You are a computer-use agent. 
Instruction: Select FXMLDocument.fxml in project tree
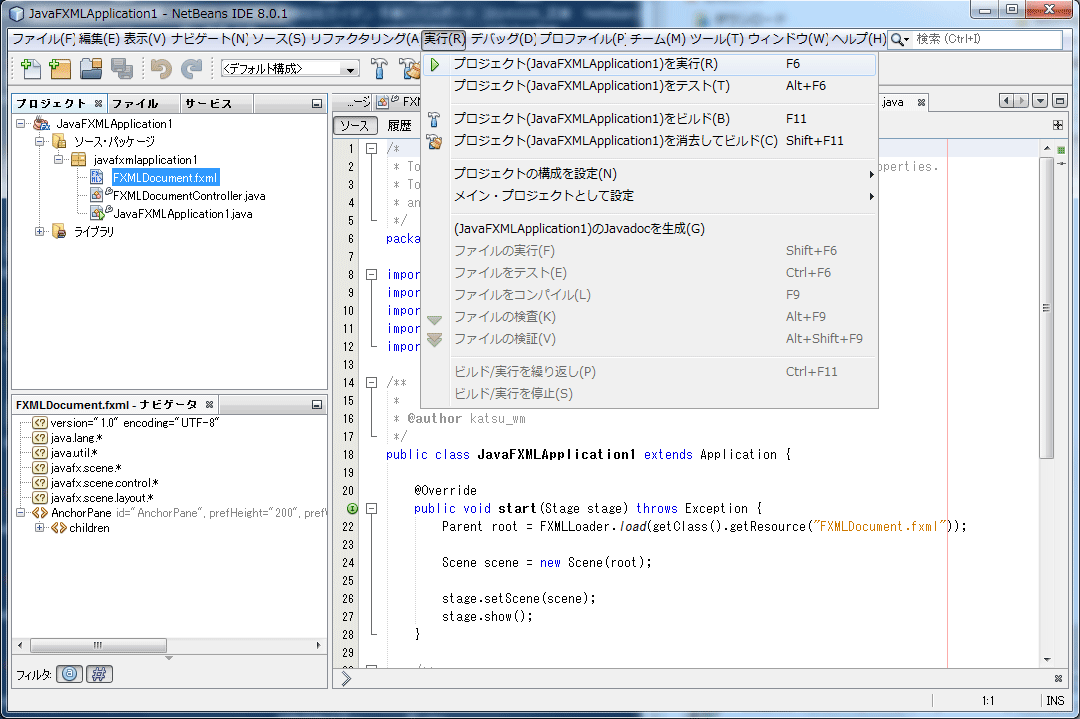point(165,178)
